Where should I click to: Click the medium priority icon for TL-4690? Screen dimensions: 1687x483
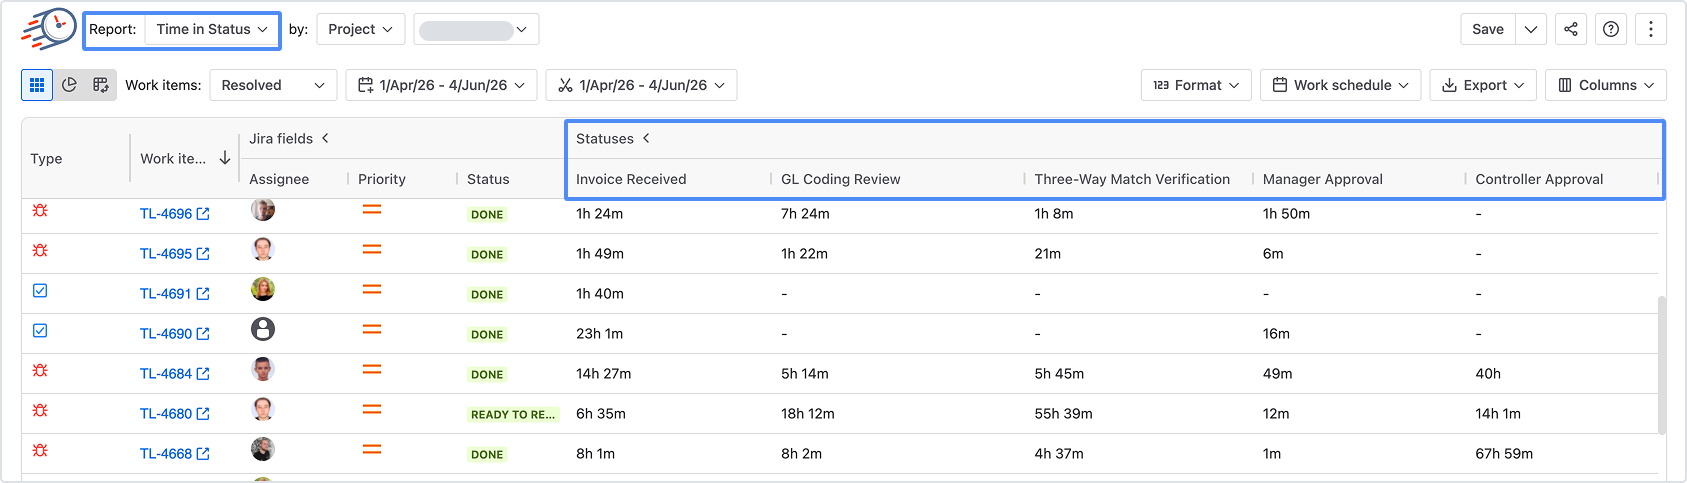372,329
